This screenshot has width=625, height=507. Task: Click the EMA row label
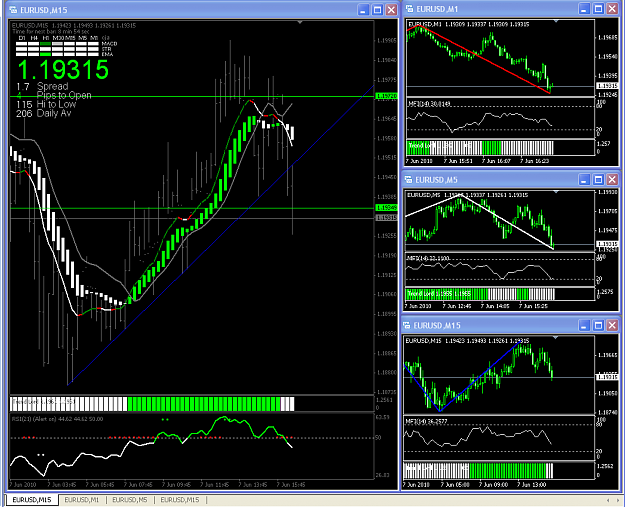point(107,54)
